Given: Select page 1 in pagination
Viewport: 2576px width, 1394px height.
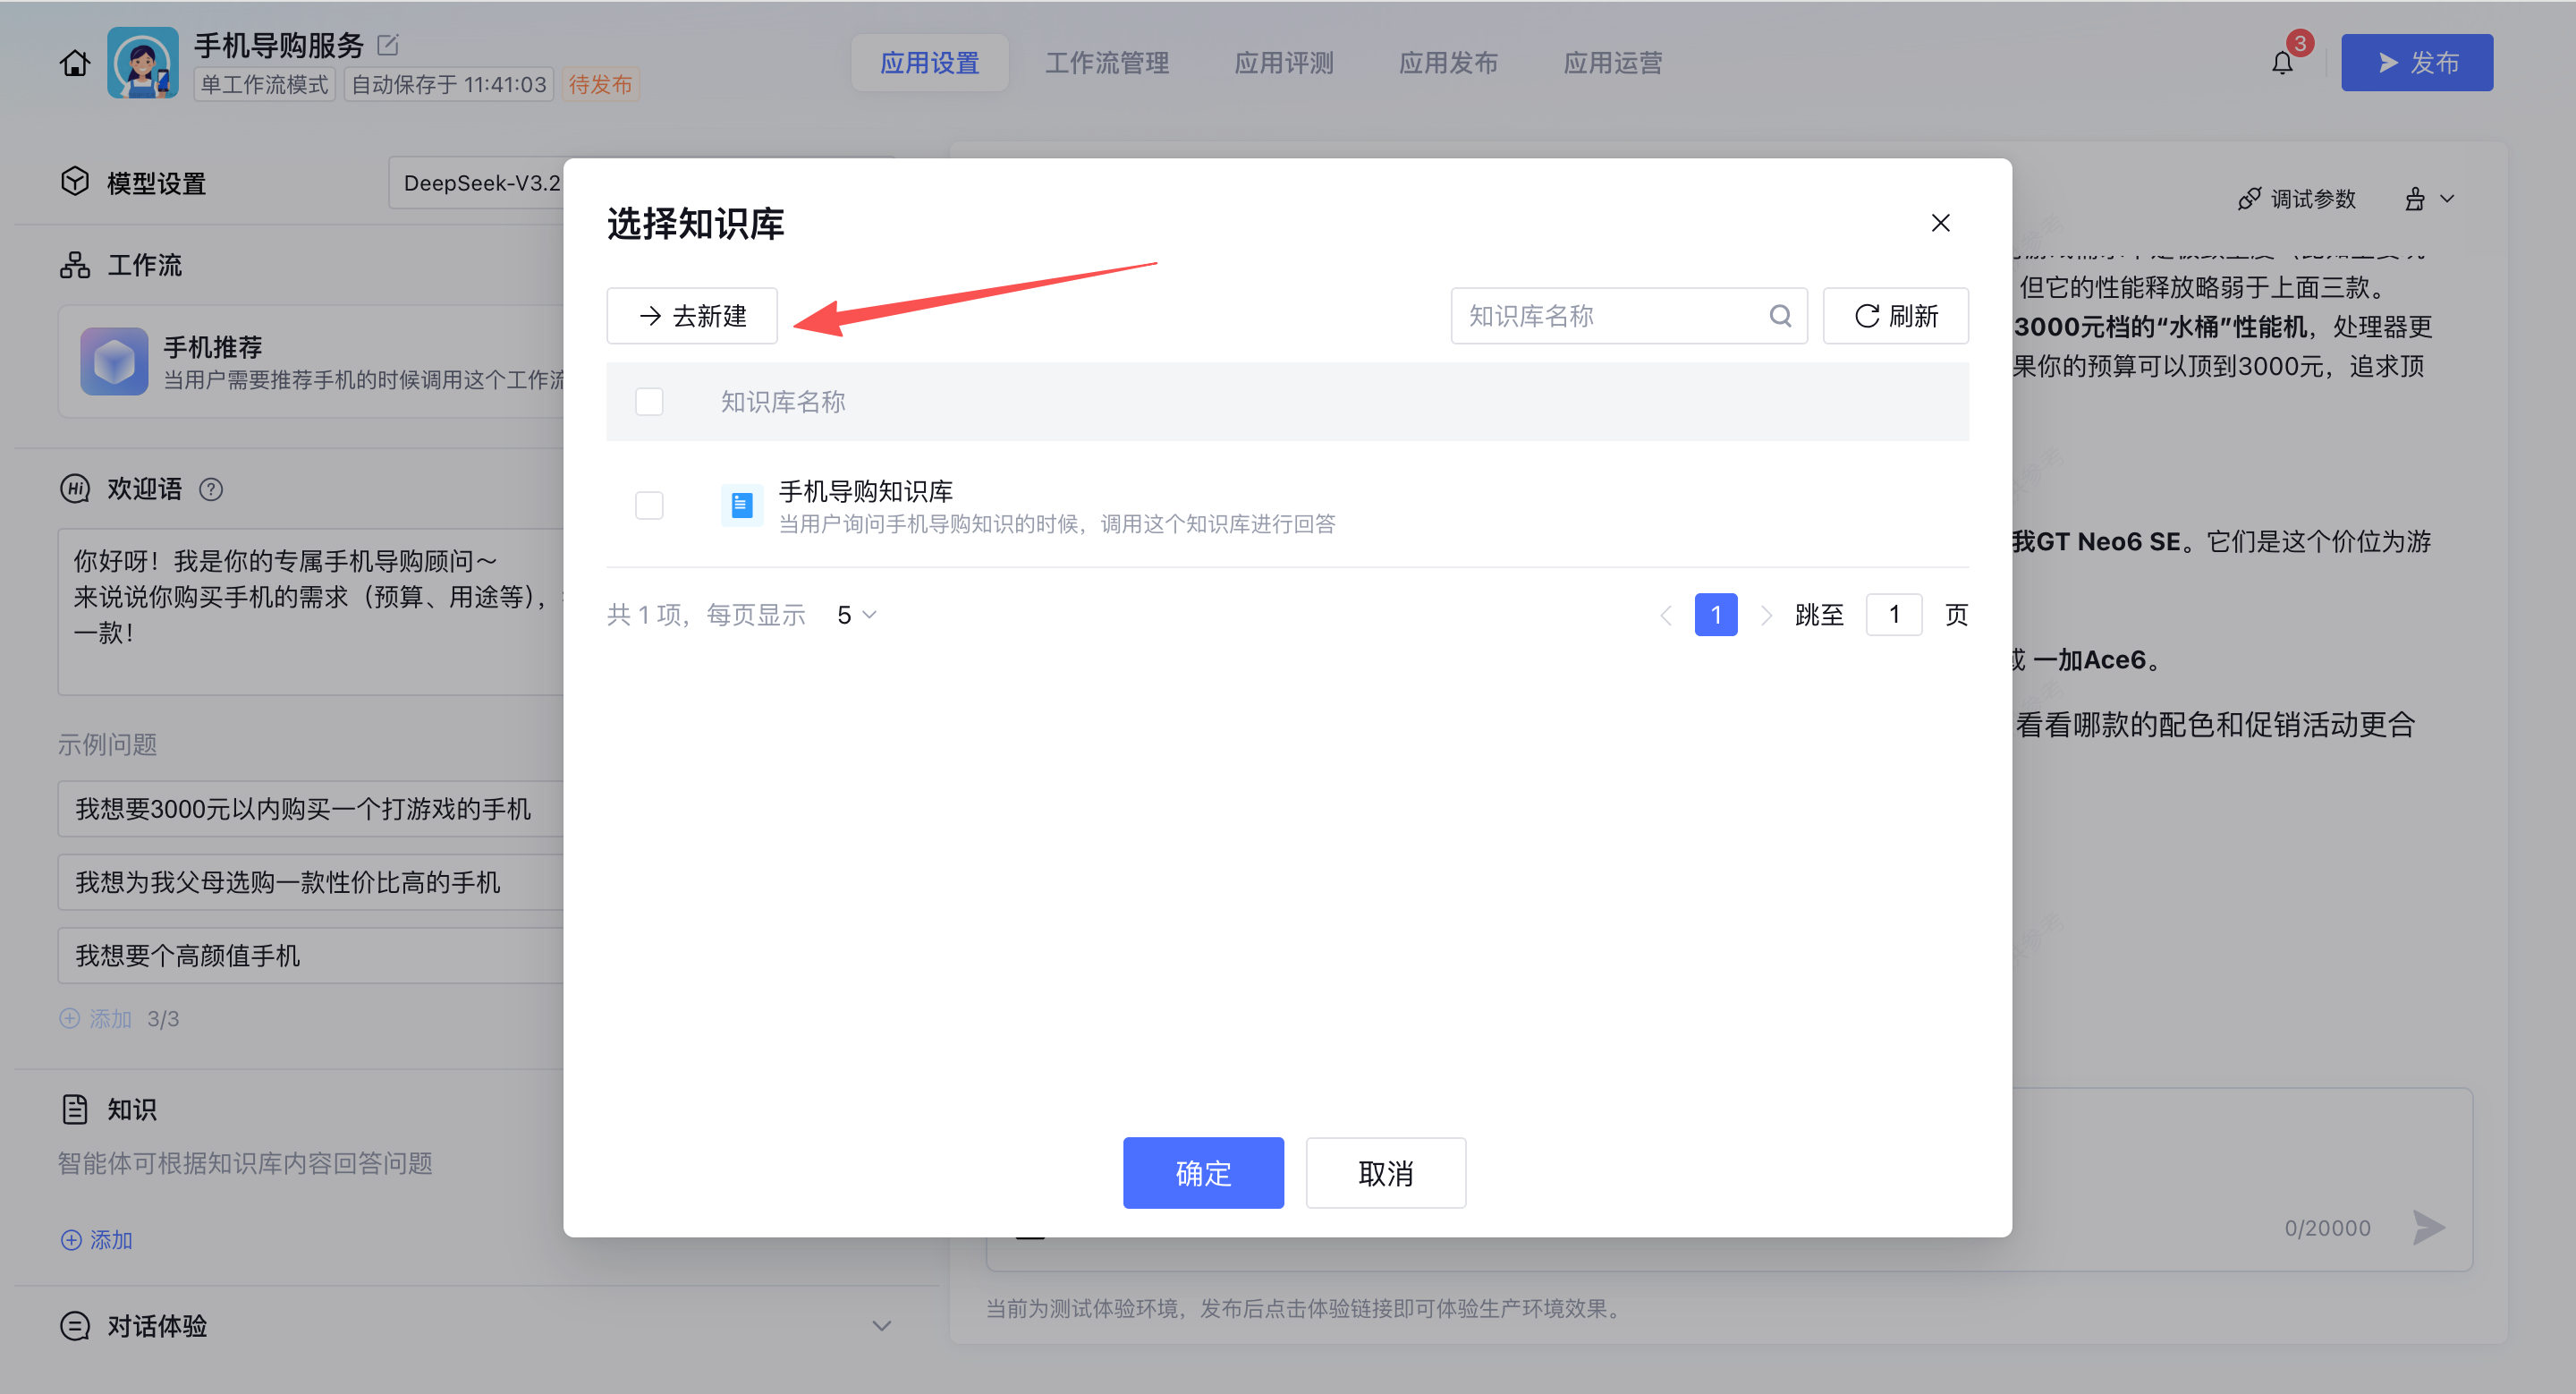Looking at the screenshot, I should click(1716, 615).
